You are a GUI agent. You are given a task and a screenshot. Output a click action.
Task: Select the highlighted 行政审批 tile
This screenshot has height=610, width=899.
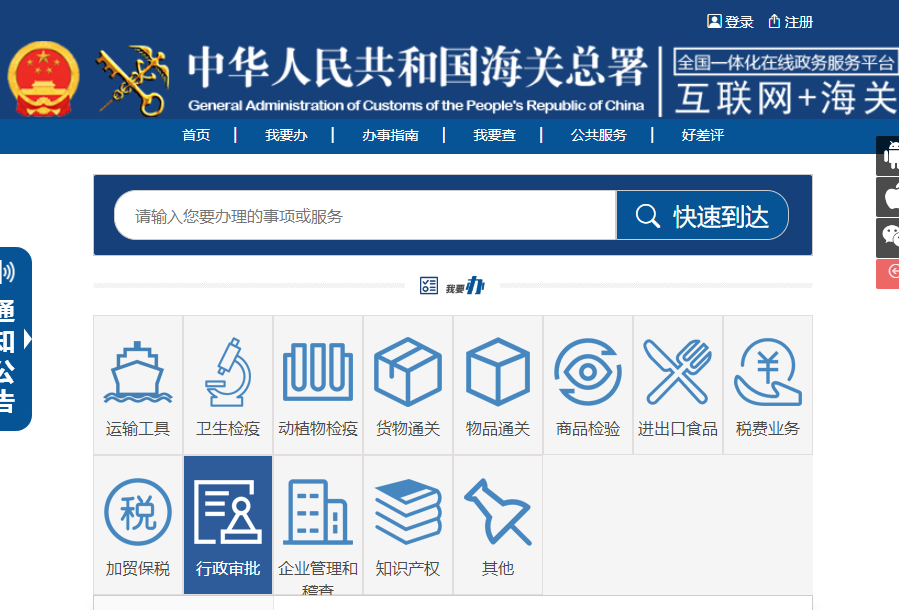228,525
